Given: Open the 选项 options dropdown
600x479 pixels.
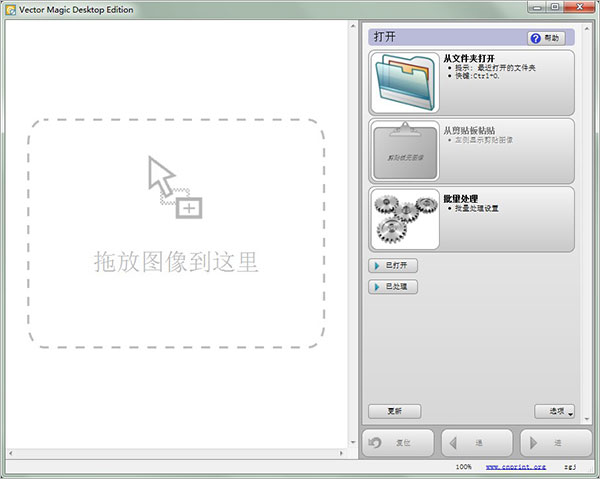Looking at the screenshot, I should [555, 411].
